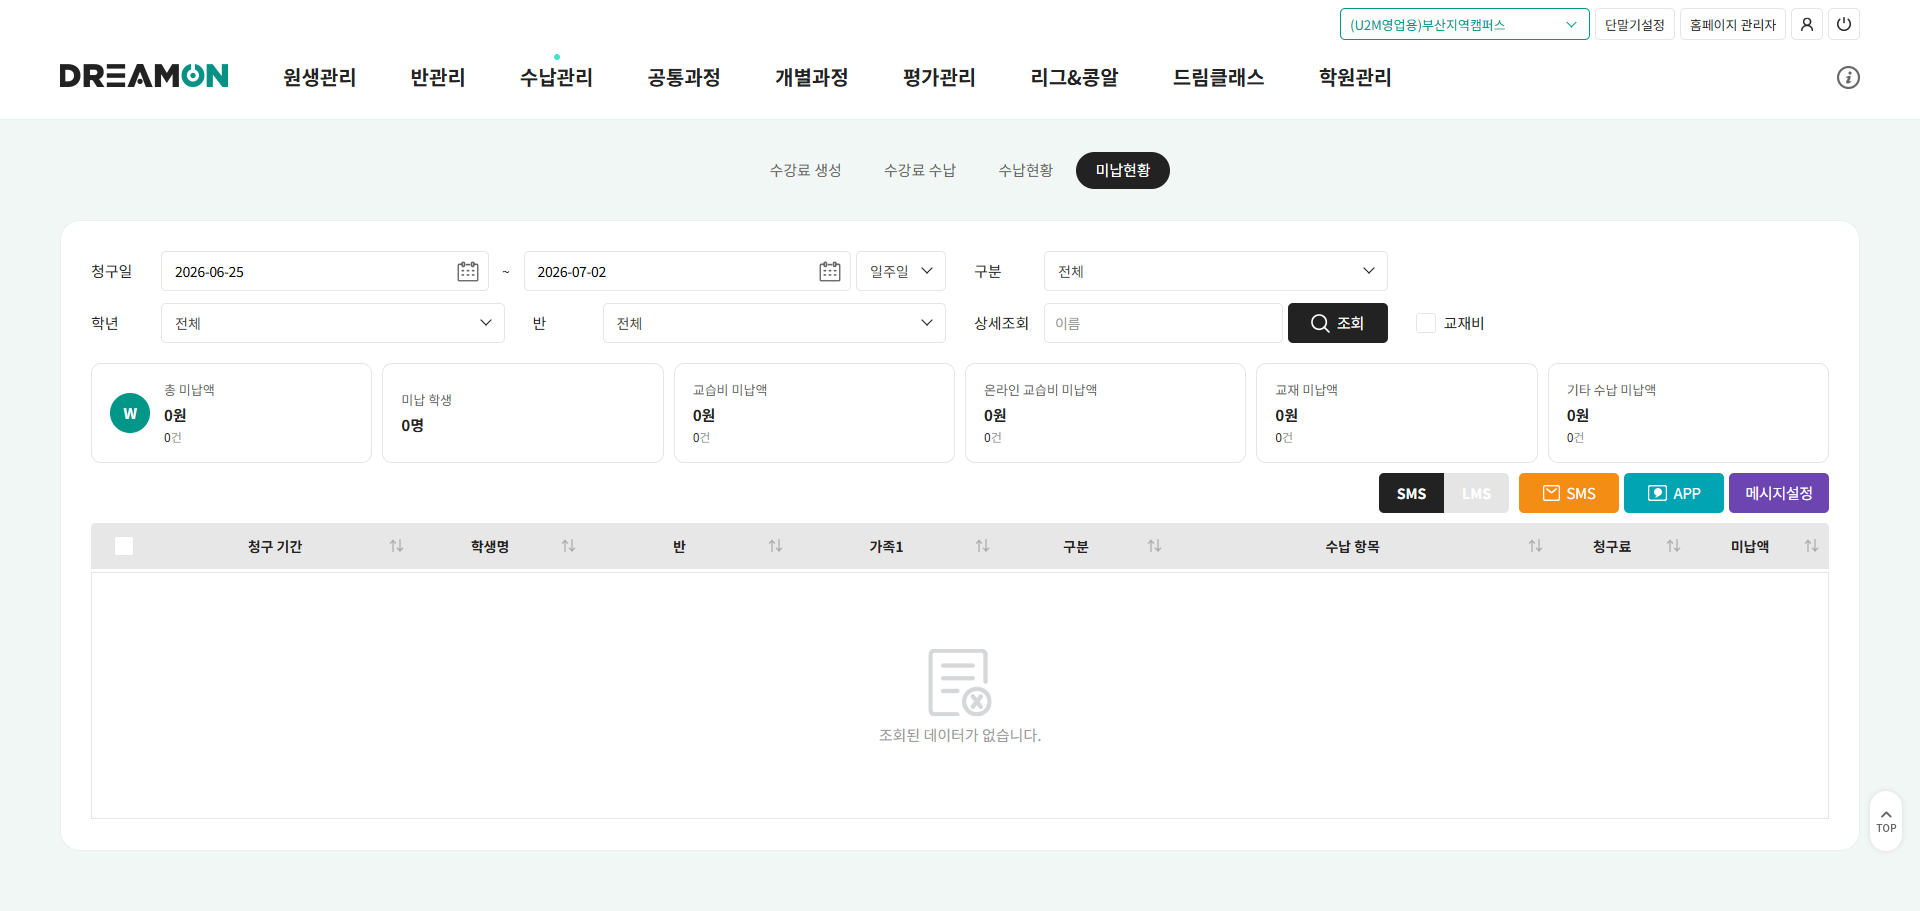This screenshot has width=1920, height=911.
Task: Click the 교습비 미납액 summary card
Action: (814, 413)
